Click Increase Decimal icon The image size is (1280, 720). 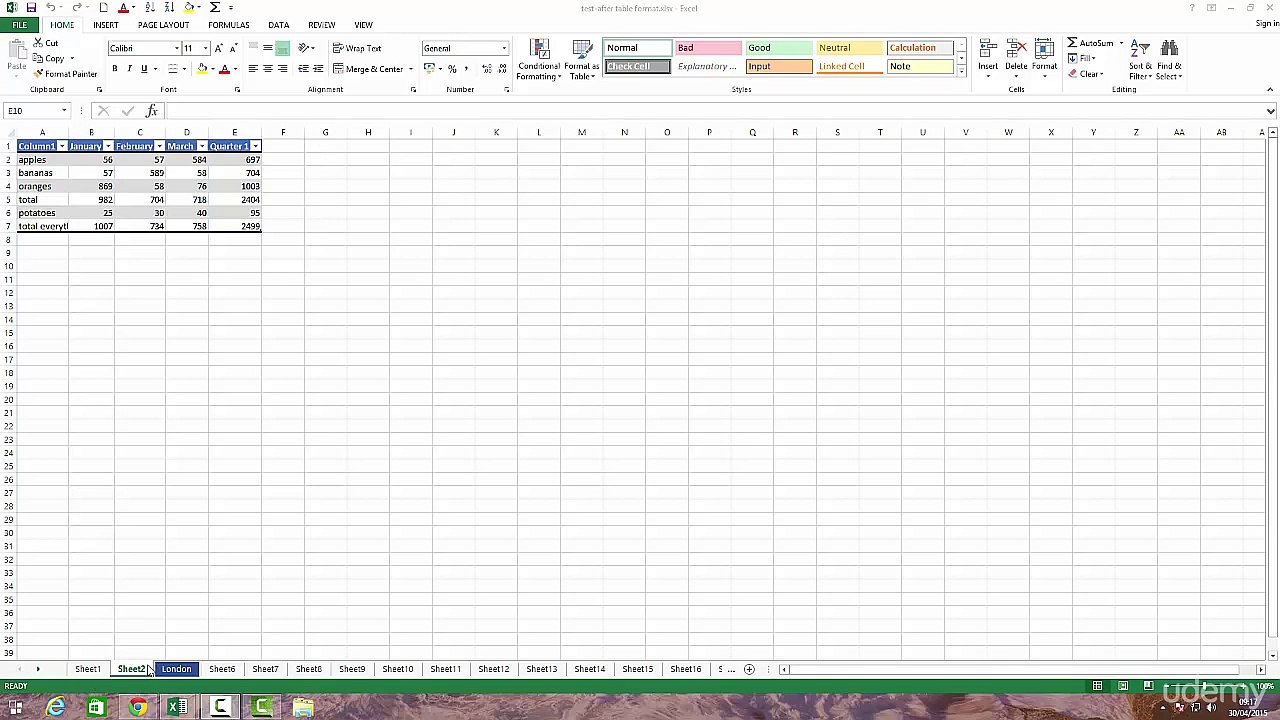pos(486,69)
